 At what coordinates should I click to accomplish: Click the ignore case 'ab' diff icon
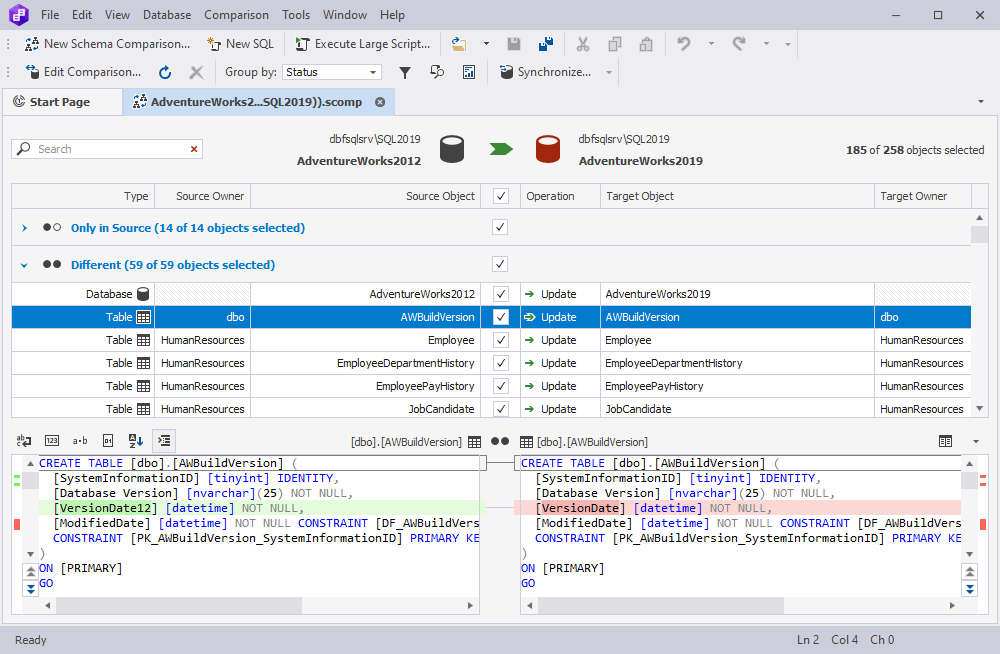24,441
